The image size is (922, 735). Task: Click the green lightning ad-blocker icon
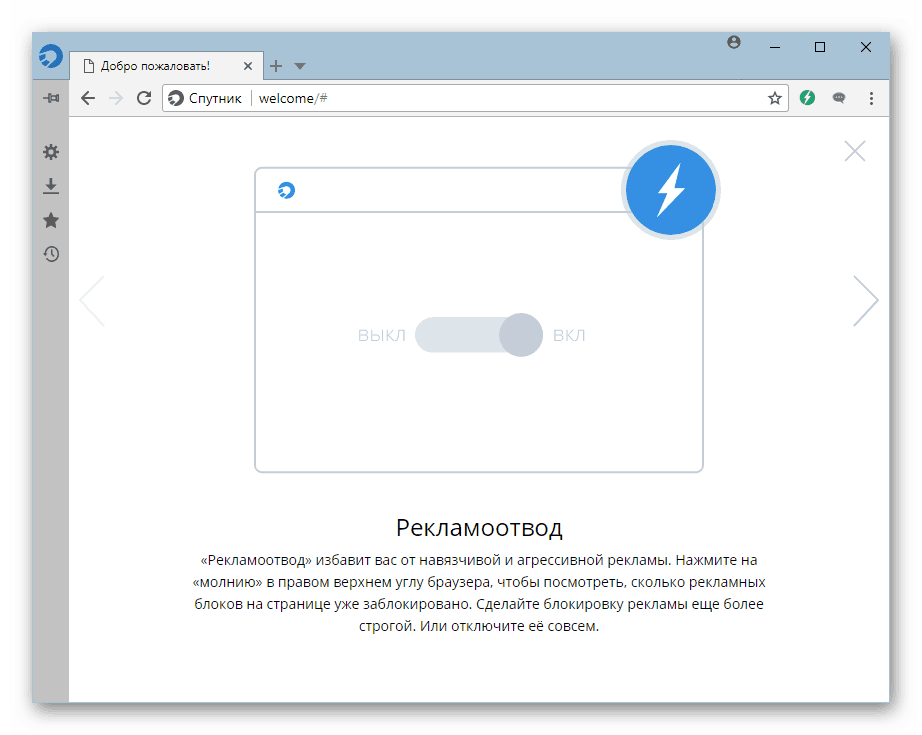(807, 98)
